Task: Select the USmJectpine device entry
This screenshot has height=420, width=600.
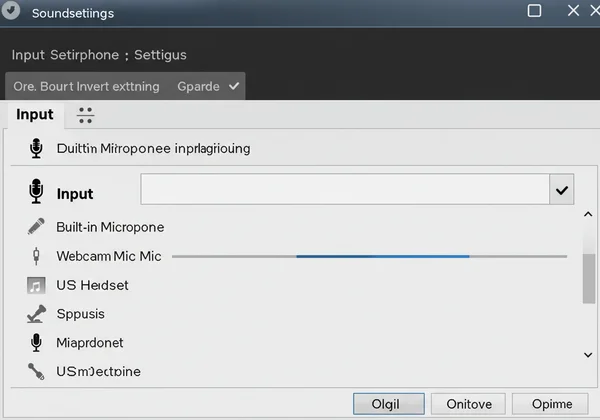Action: tap(98, 371)
